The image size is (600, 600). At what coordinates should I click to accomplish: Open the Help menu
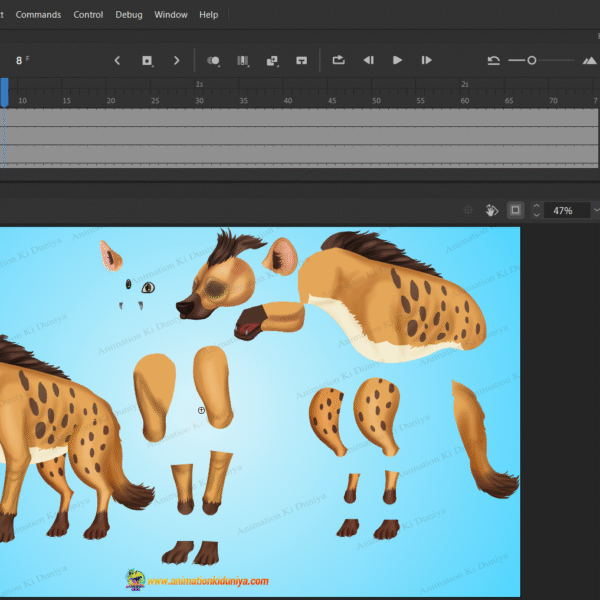(x=209, y=15)
